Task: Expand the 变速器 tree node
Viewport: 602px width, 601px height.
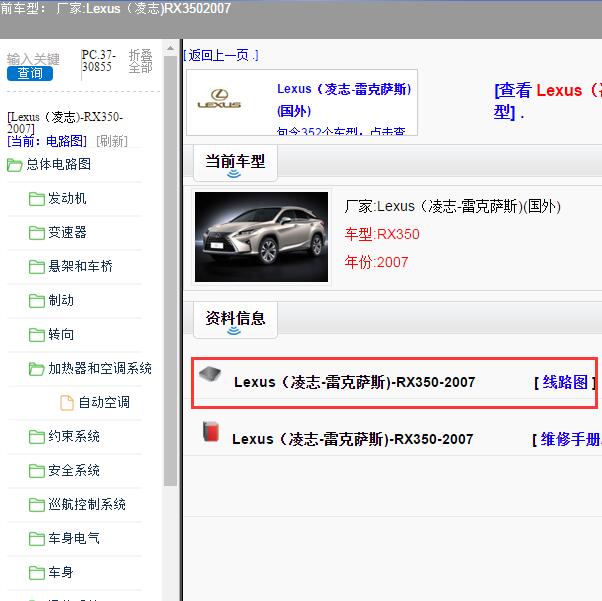Action: click(x=67, y=232)
